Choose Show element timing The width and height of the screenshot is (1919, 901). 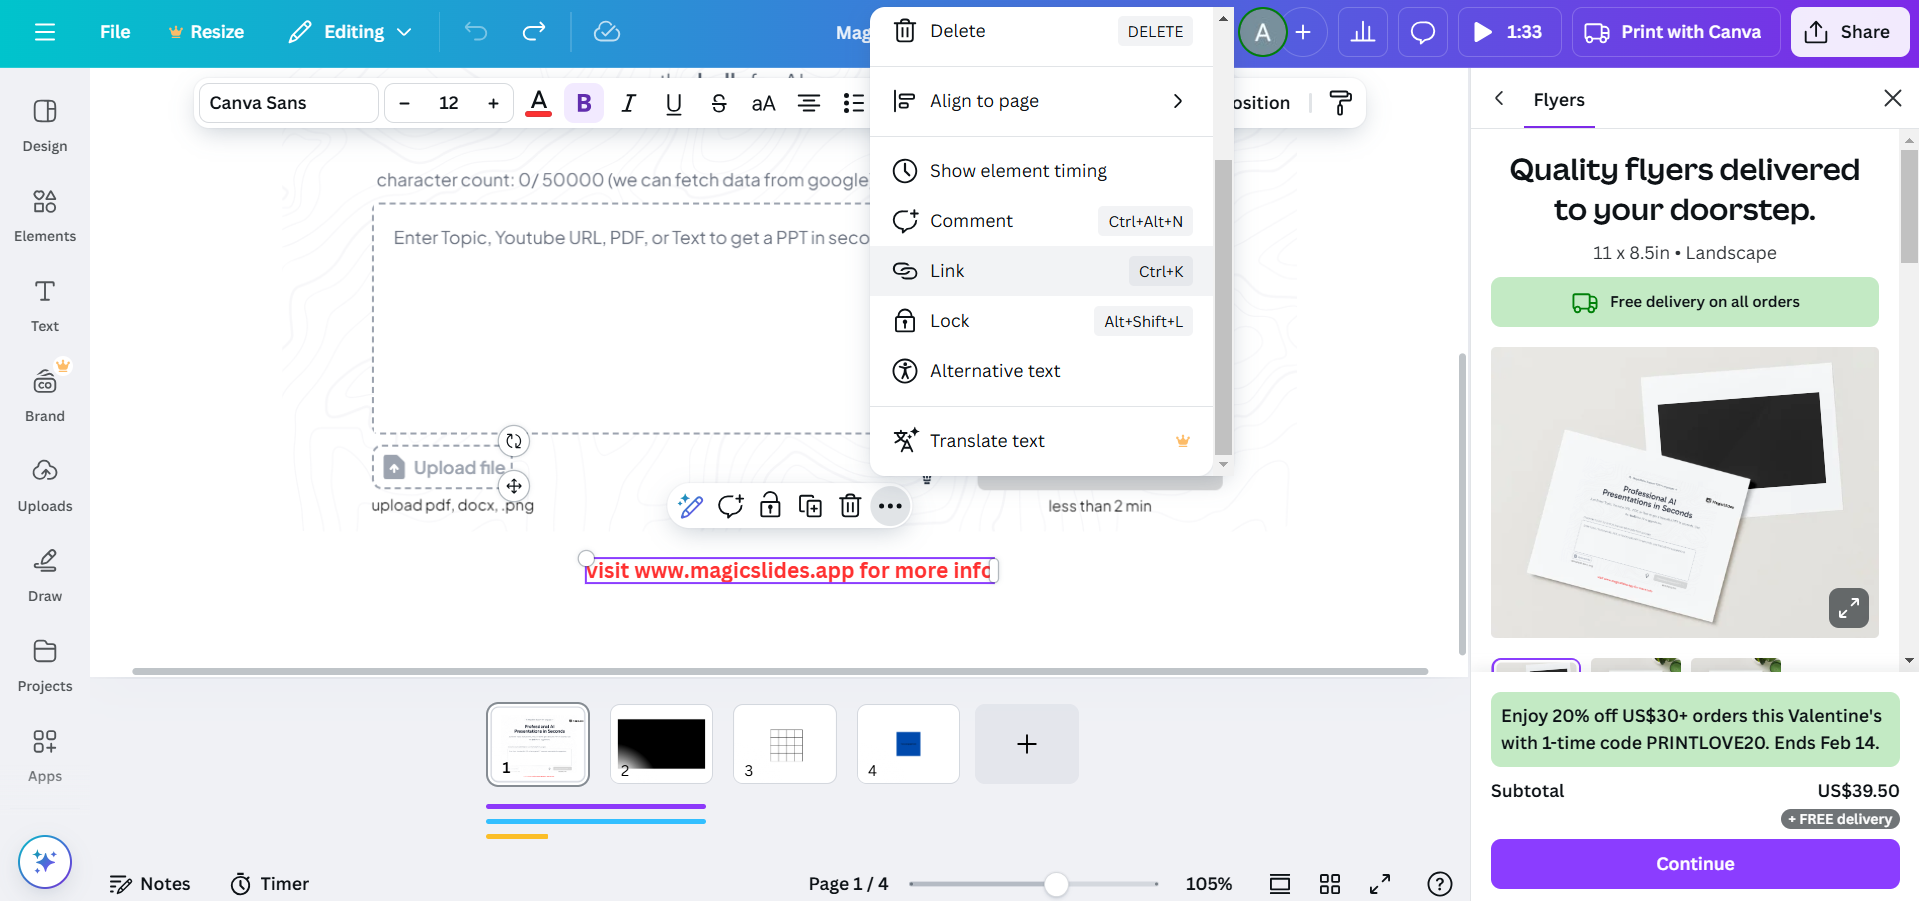tap(1042, 171)
